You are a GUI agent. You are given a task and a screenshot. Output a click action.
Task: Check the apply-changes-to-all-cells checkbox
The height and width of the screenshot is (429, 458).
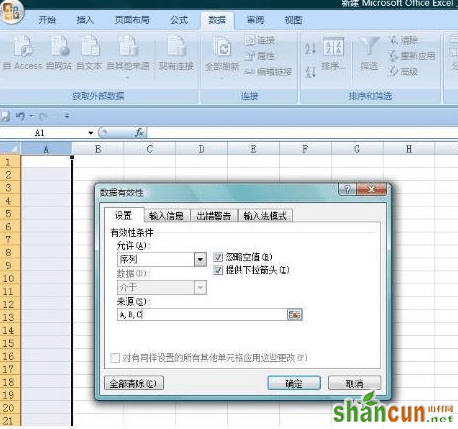115,358
